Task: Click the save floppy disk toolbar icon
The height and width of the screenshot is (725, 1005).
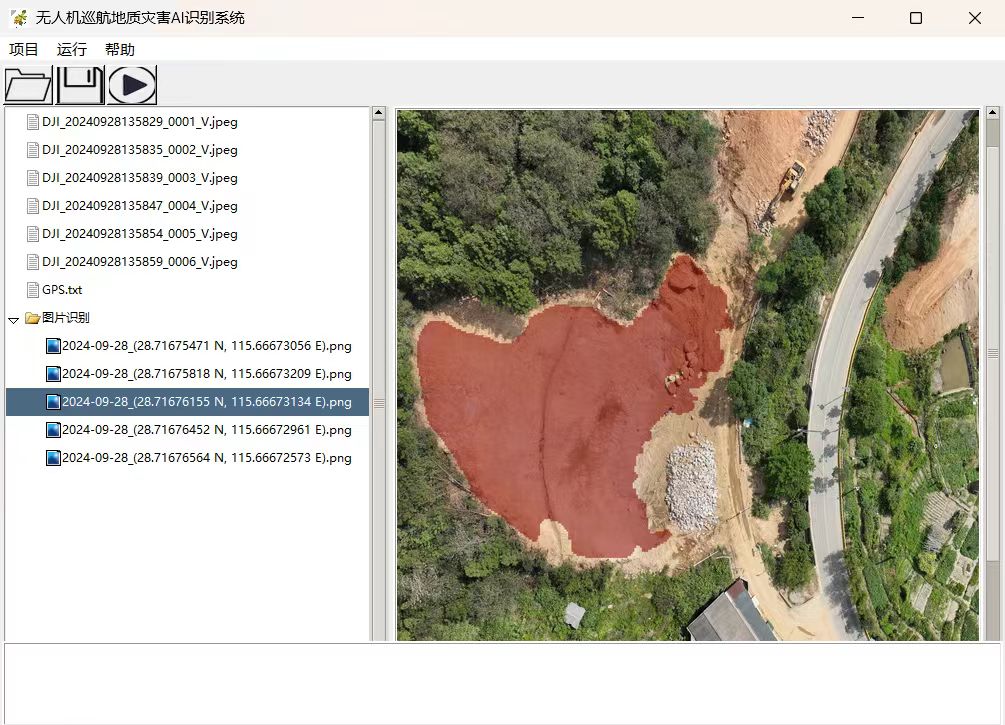Action: click(80, 85)
